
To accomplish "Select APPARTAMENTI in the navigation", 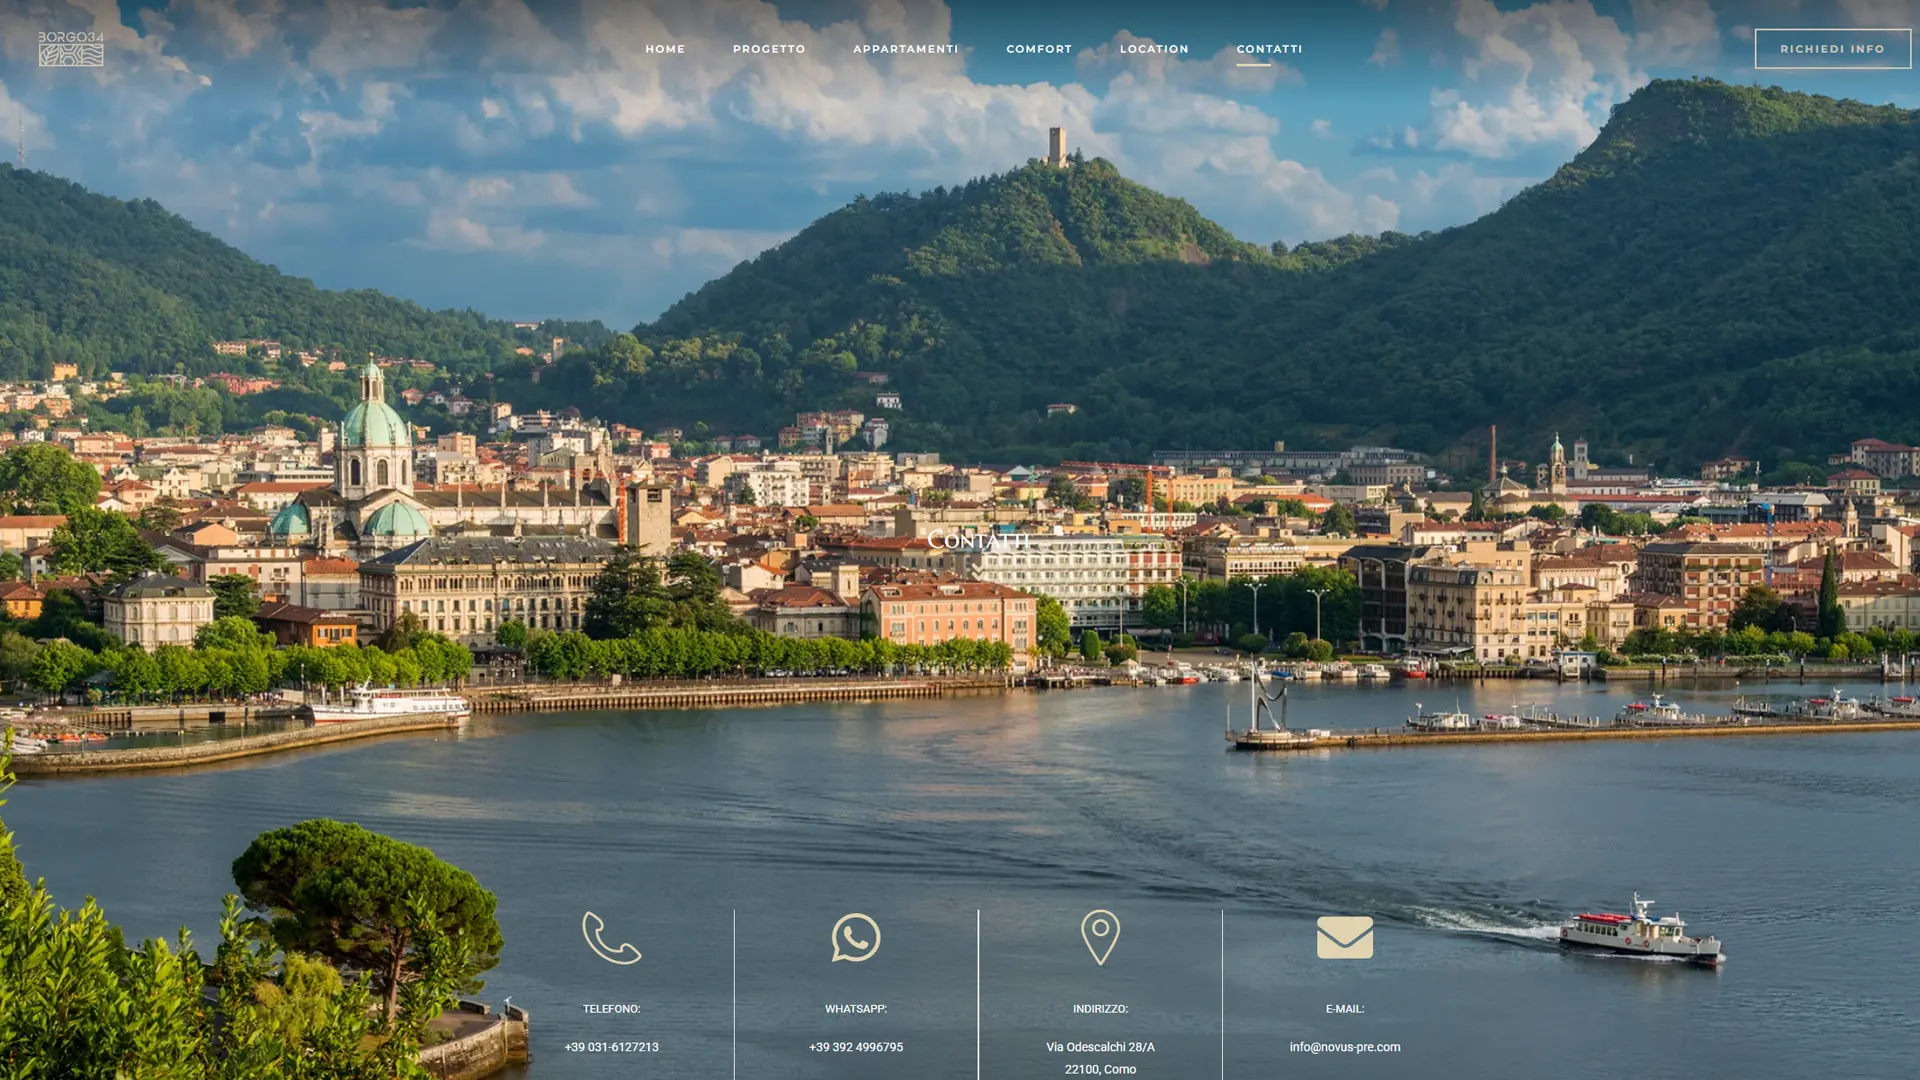I will pyautogui.click(x=904, y=48).
